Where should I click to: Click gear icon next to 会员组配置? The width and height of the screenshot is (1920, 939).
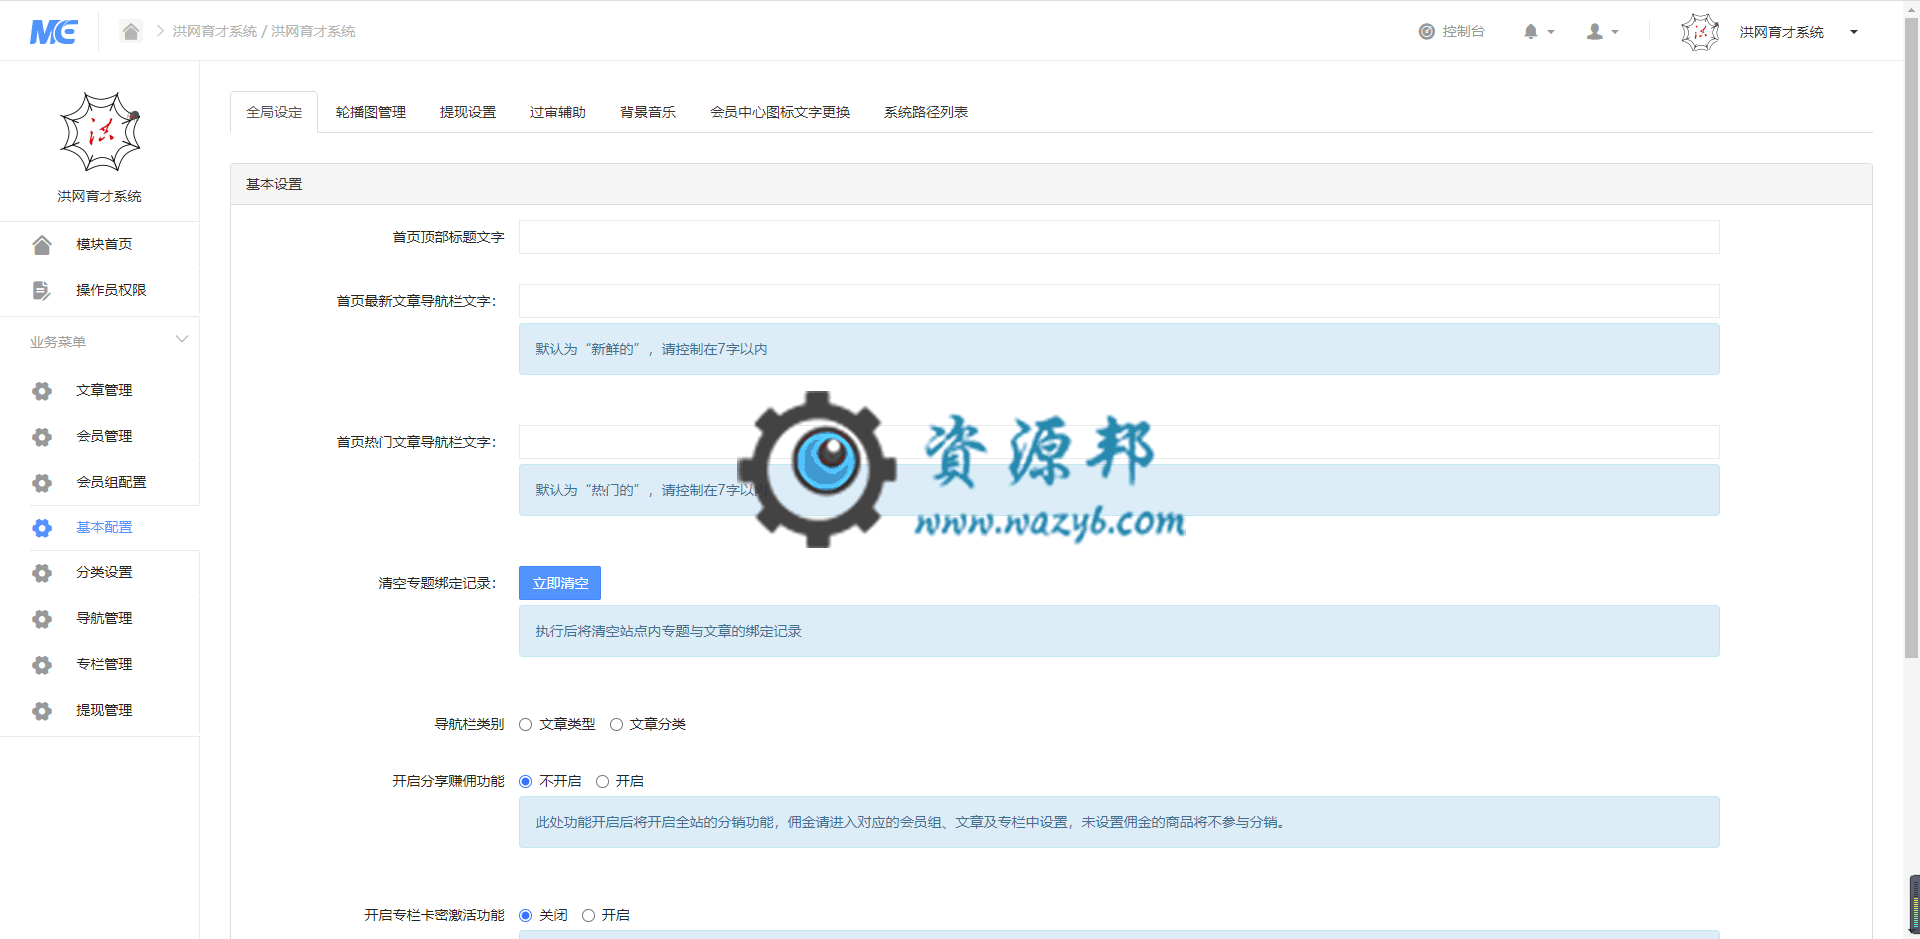[42, 483]
